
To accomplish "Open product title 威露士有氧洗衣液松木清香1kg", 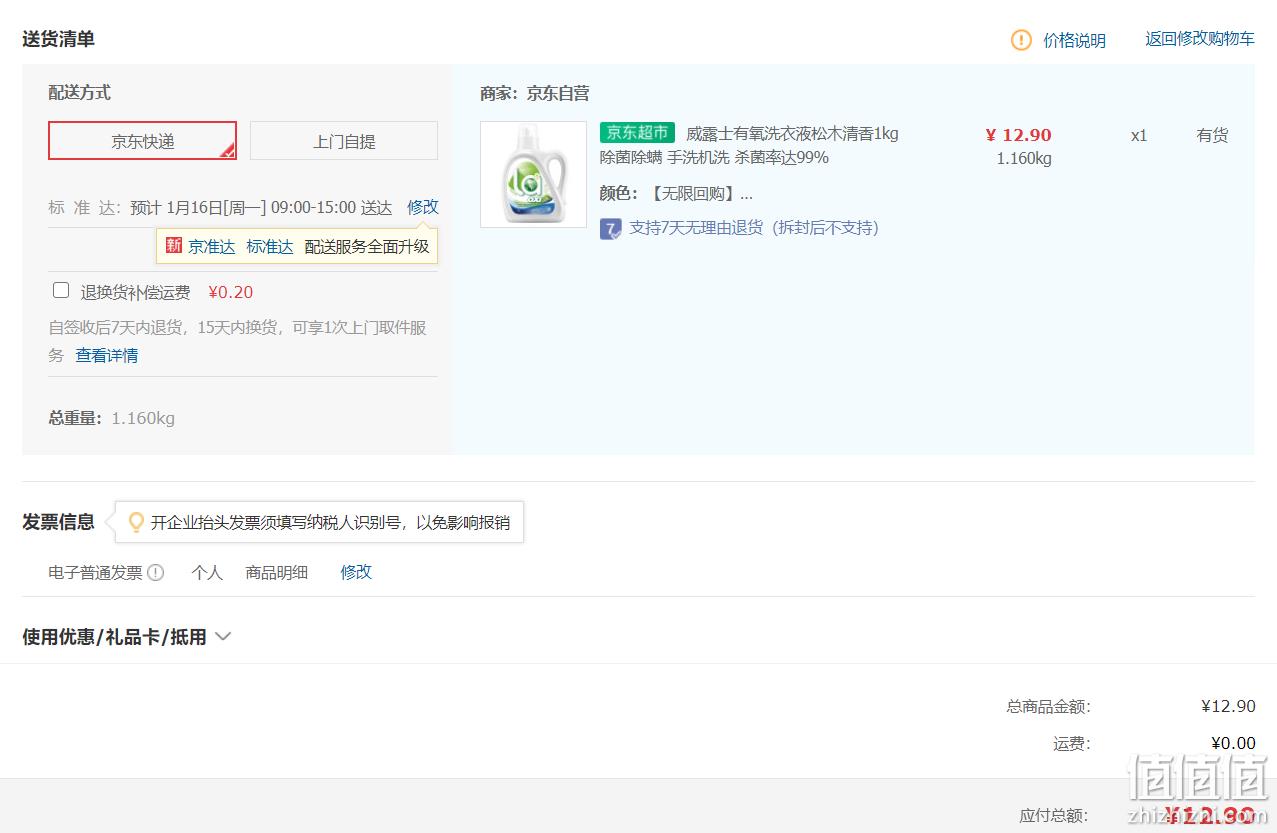I will click(x=792, y=134).
